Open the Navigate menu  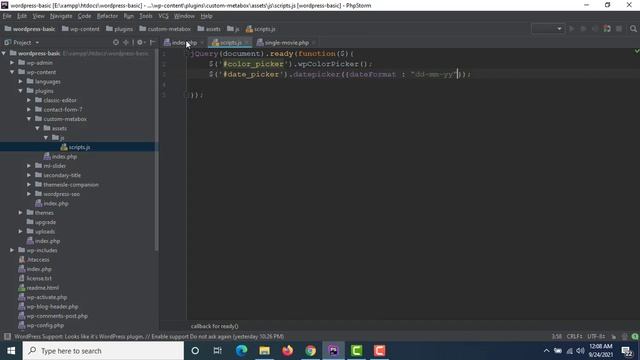click(61, 16)
